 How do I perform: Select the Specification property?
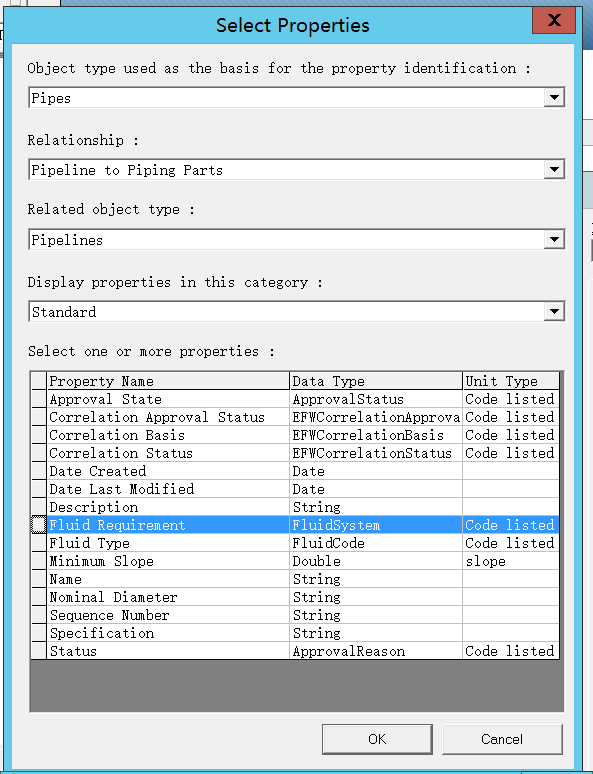click(x=168, y=633)
